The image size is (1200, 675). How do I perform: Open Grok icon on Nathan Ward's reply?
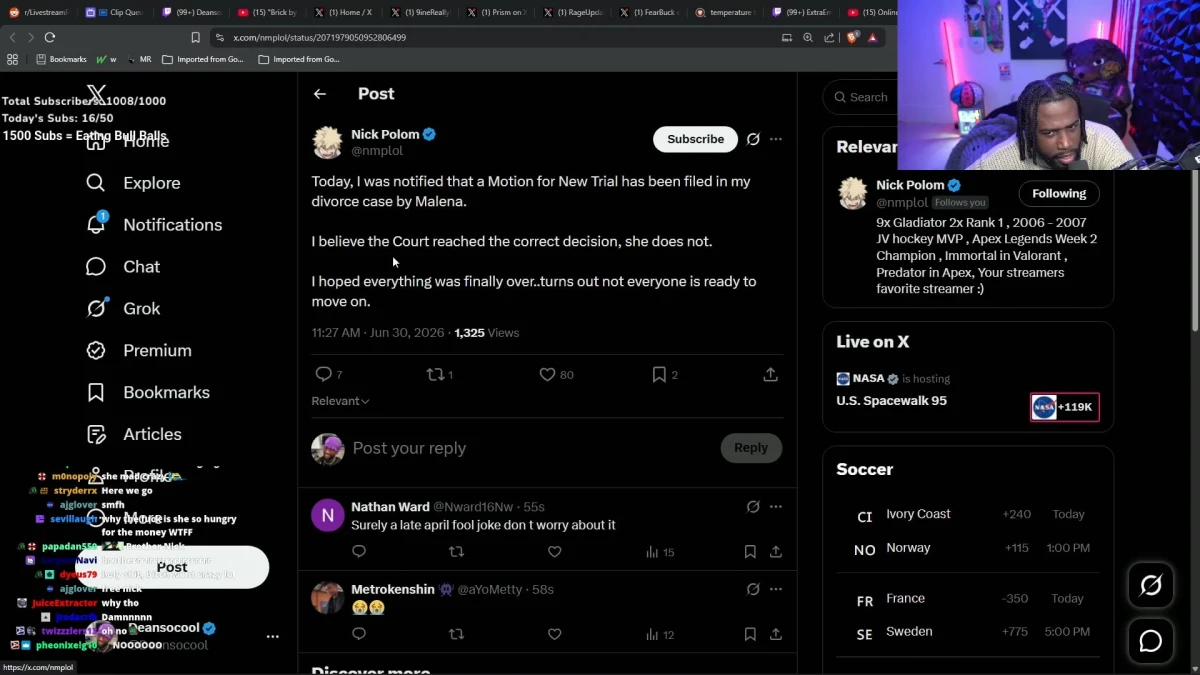(753, 507)
